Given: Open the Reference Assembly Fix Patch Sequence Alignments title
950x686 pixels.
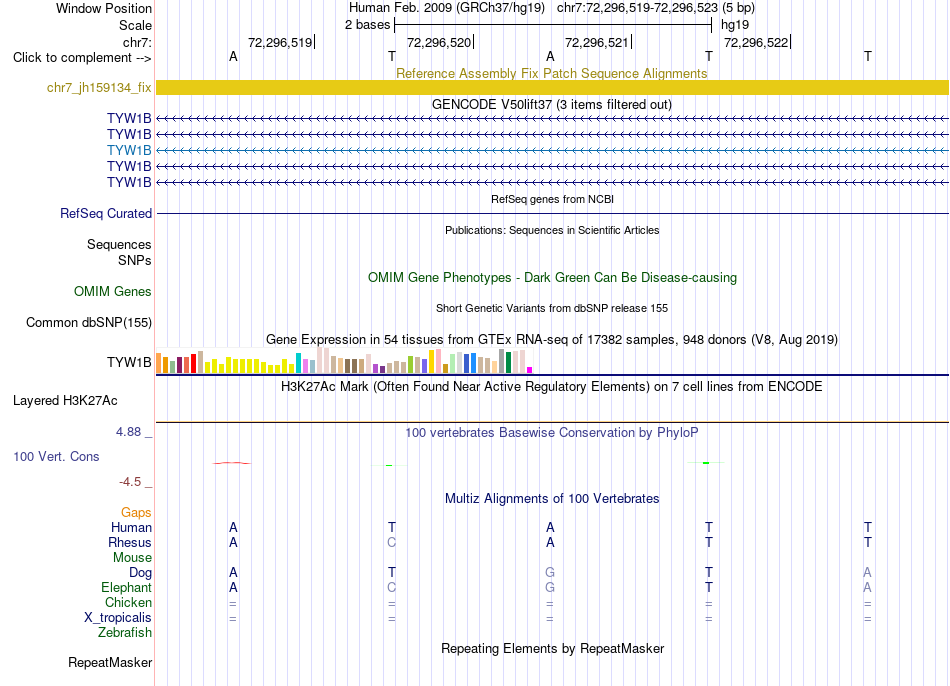Looking at the screenshot, I should click(x=551, y=73).
